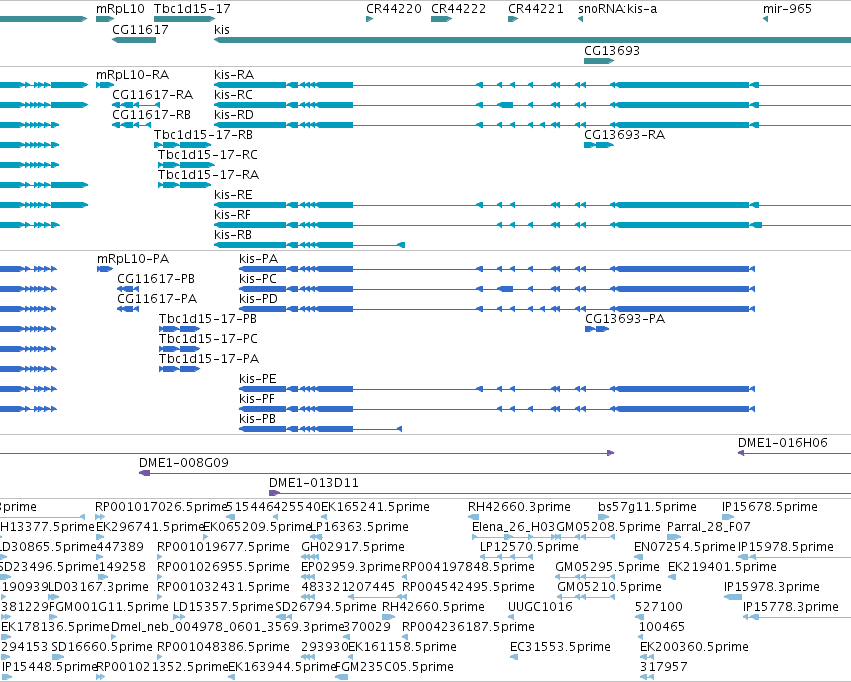This screenshot has width=851, height=682.
Task: Click the kis-RA transcript label
Action: (234, 74)
